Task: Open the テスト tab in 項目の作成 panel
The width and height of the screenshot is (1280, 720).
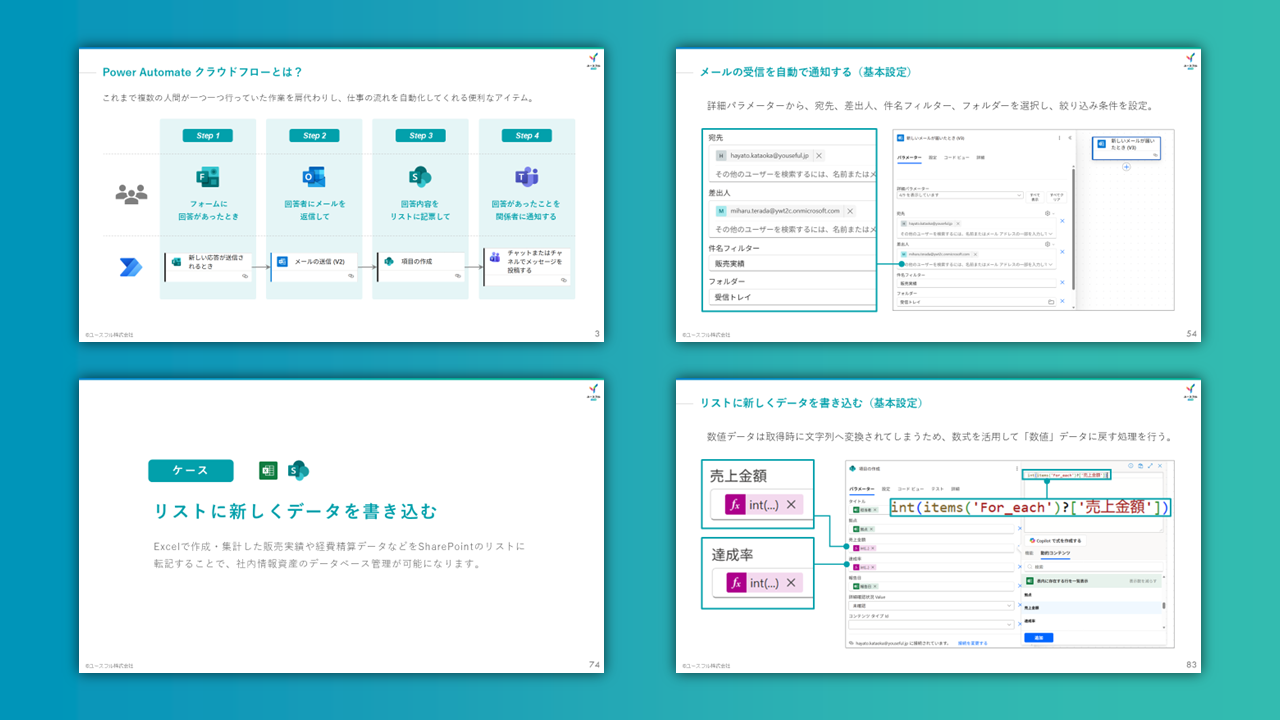Action: (x=936, y=489)
